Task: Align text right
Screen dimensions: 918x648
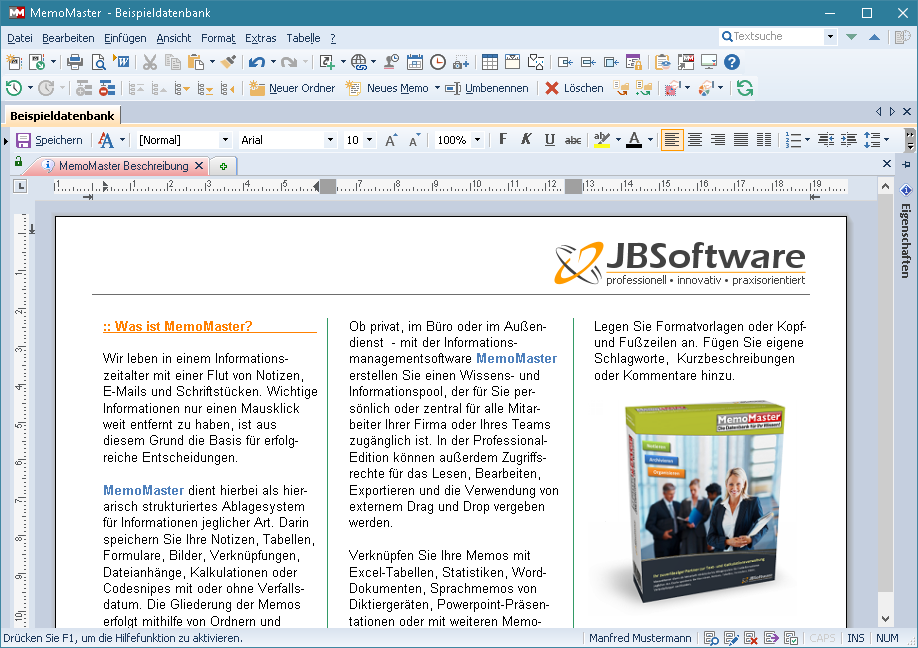Action: click(718, 140)
